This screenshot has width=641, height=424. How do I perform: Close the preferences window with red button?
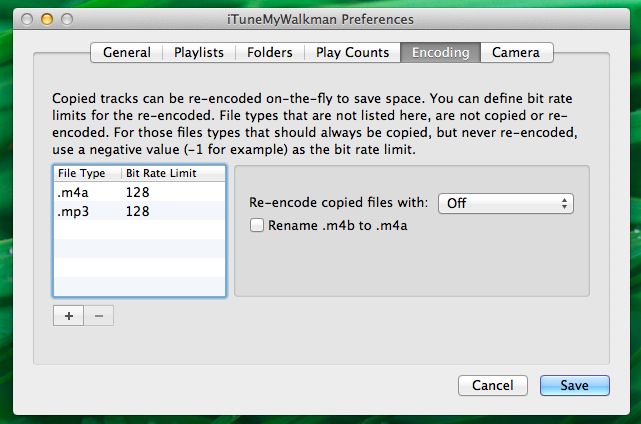pos(27,19)
